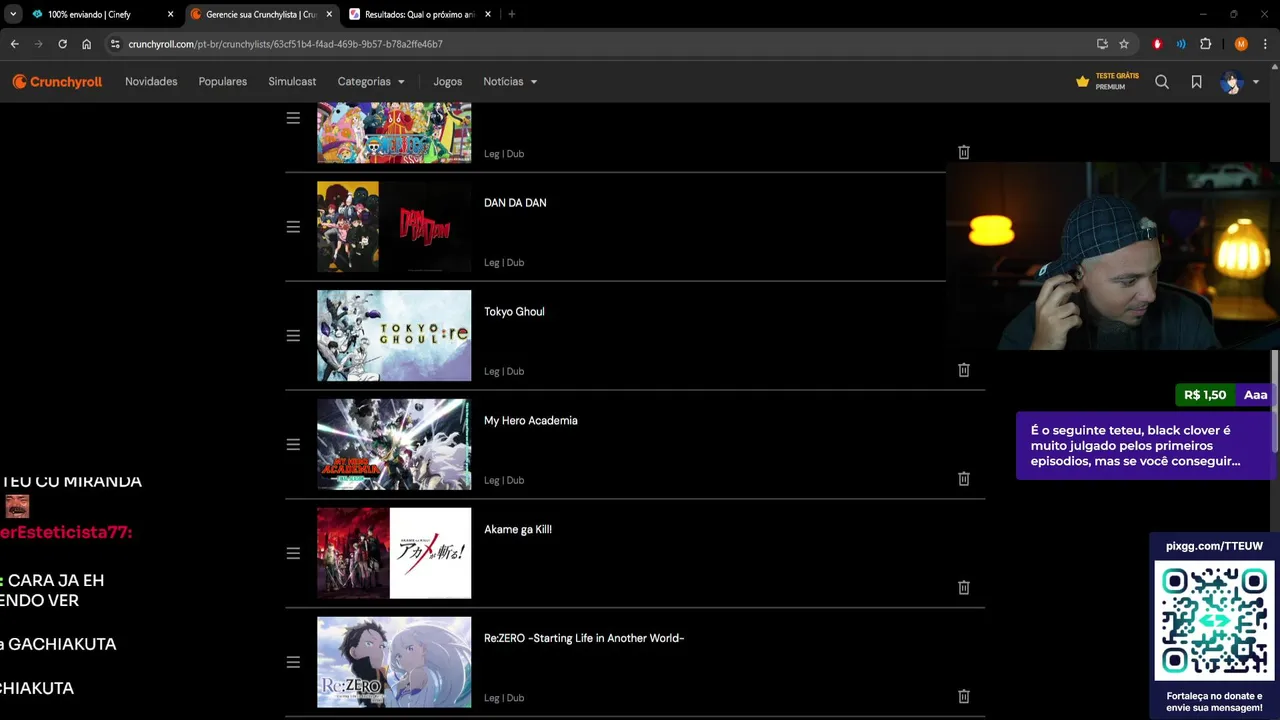Close the Crunchylista browser tab
This screenshot has width=1280, height=720.
329,15
